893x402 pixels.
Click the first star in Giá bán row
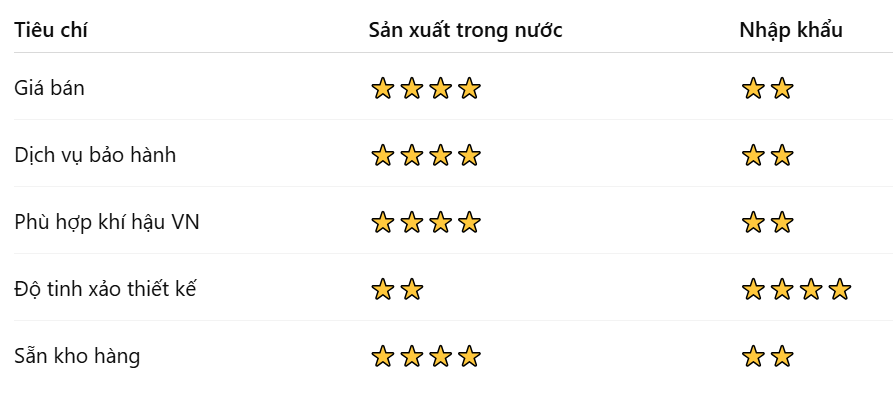coord(382,89)
